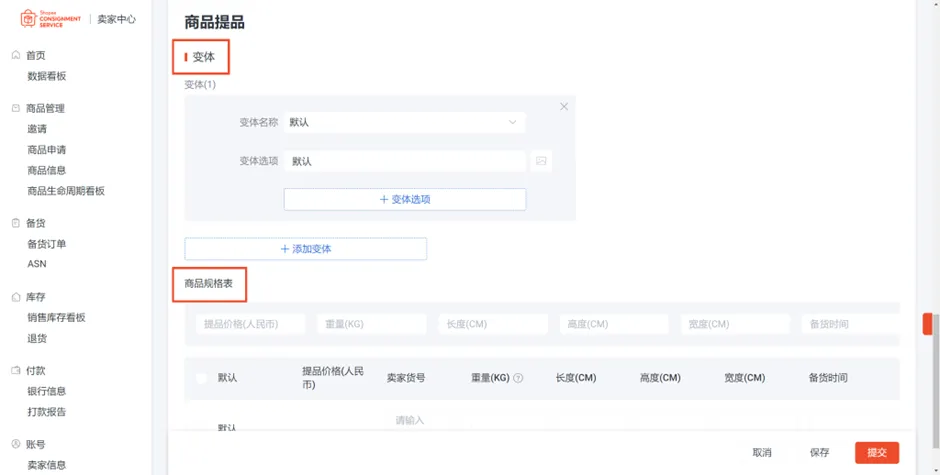Go to 退货 page
This screenshot has height=475, width=940.
(37, 338)
